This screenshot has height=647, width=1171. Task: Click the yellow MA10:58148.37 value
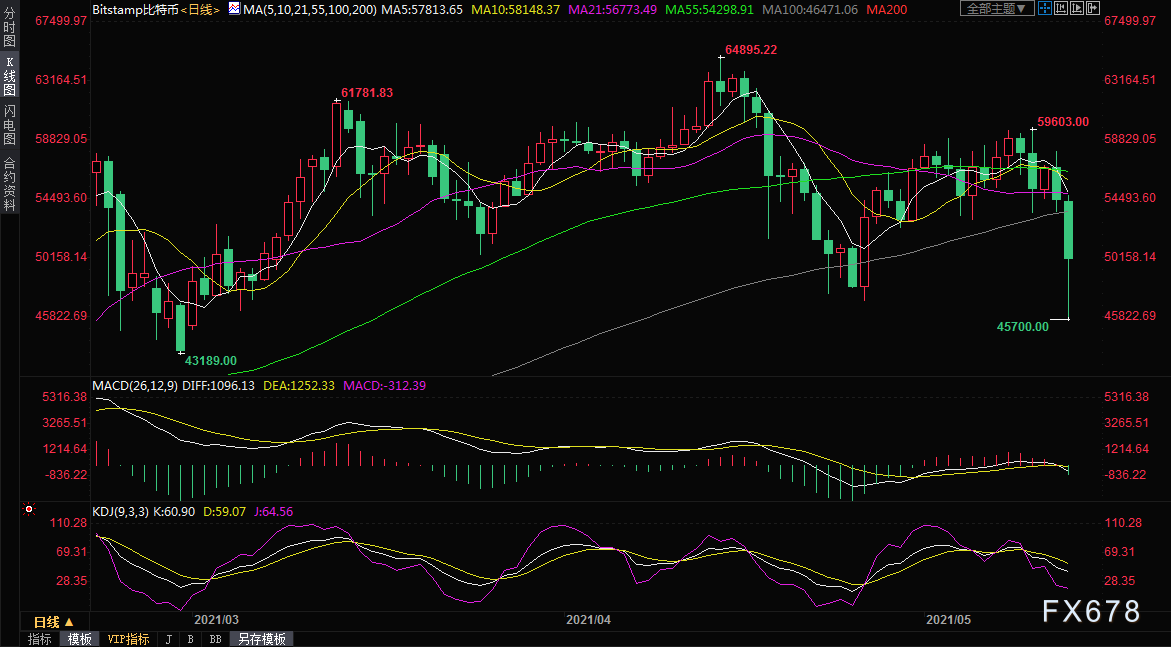pyautogui.click(x=515, y=10)
